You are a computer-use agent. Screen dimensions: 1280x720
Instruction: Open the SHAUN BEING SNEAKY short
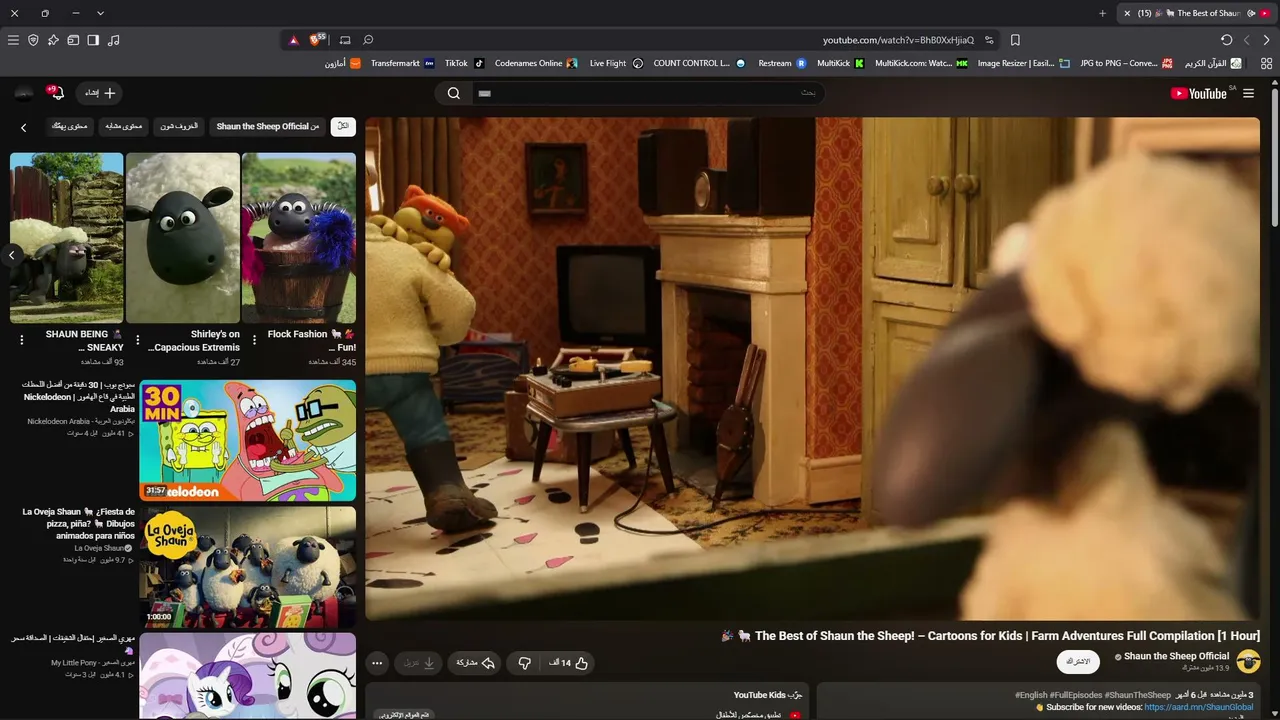(67, 238)
